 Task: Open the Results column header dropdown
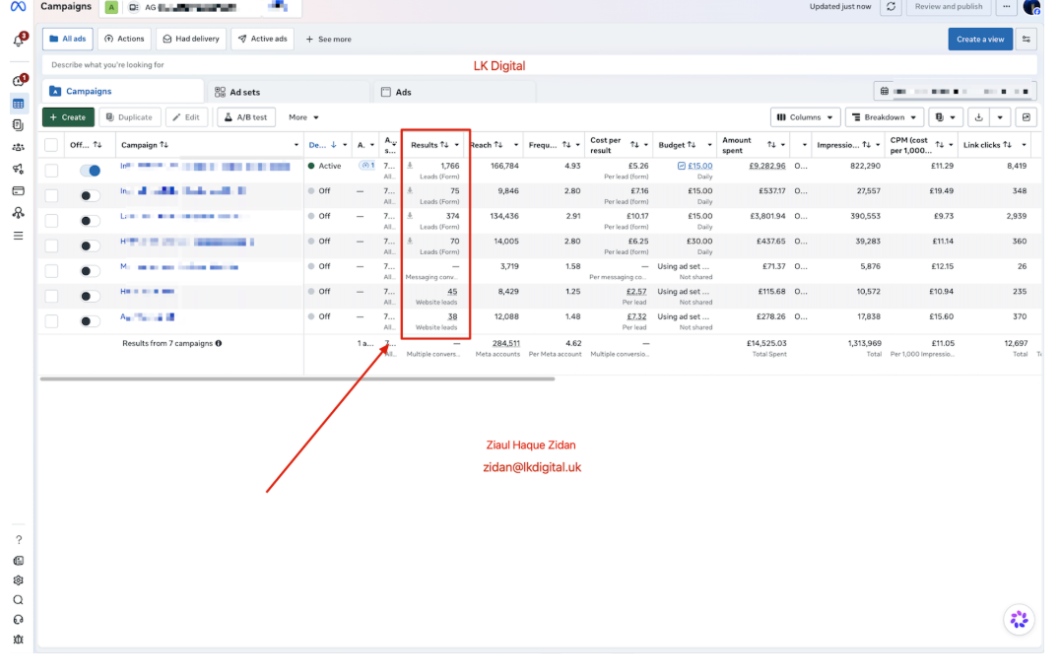(457, 145)
